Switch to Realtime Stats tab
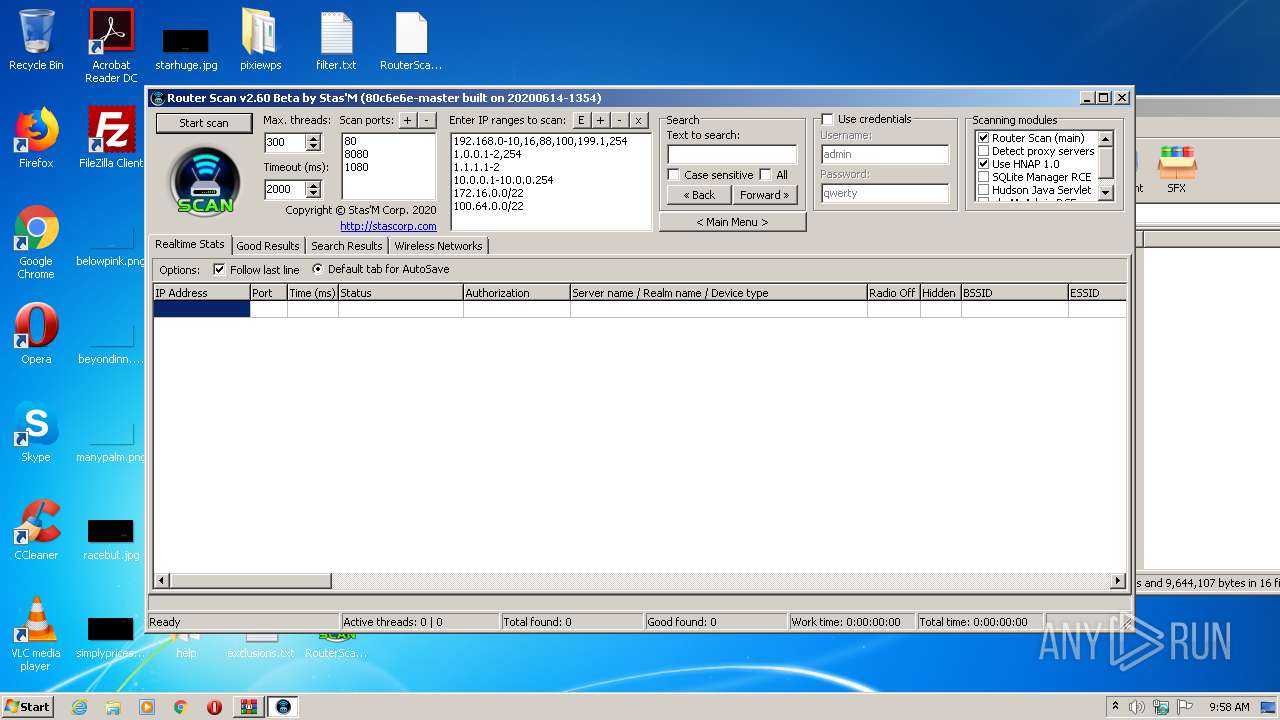Screen dimensions: 1280x720 pyautogui.click(x=190, y=245)
